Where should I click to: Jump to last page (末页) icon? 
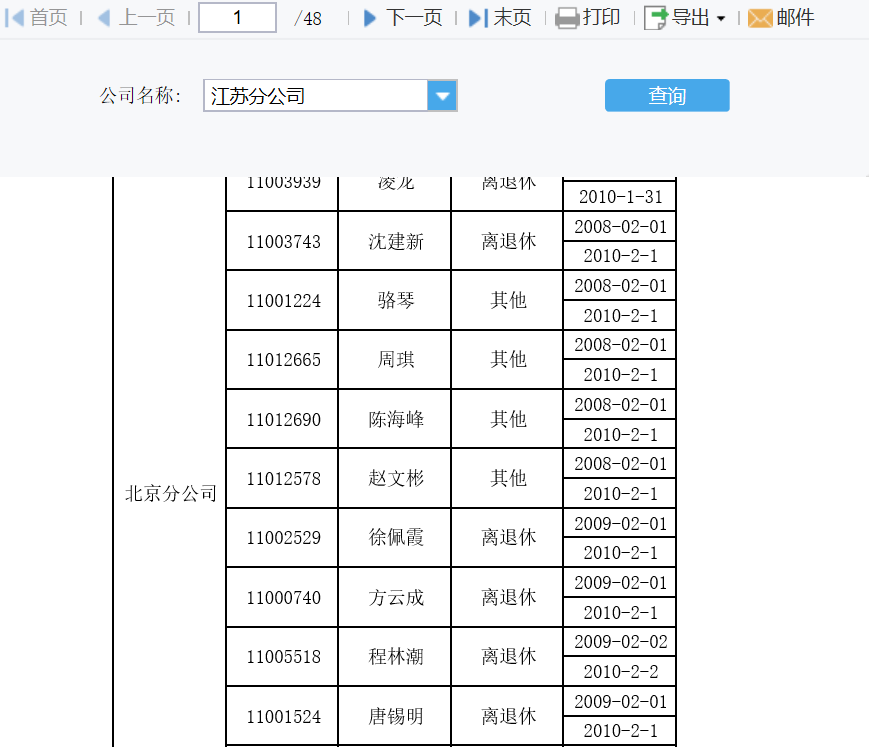click(478, 18)
